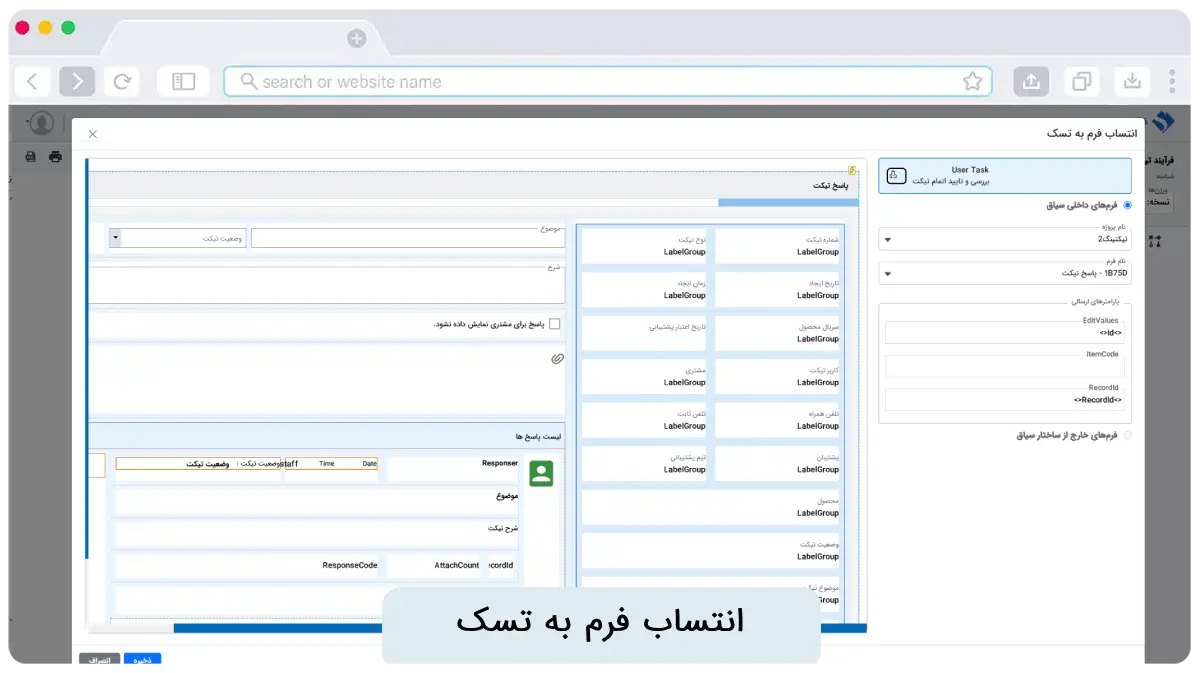Select the فرم‌های خارج از ساختار سیاق radio option
Image resolution: width=1200 pixels, height=673 pixels.
(x=1128, y=435)
